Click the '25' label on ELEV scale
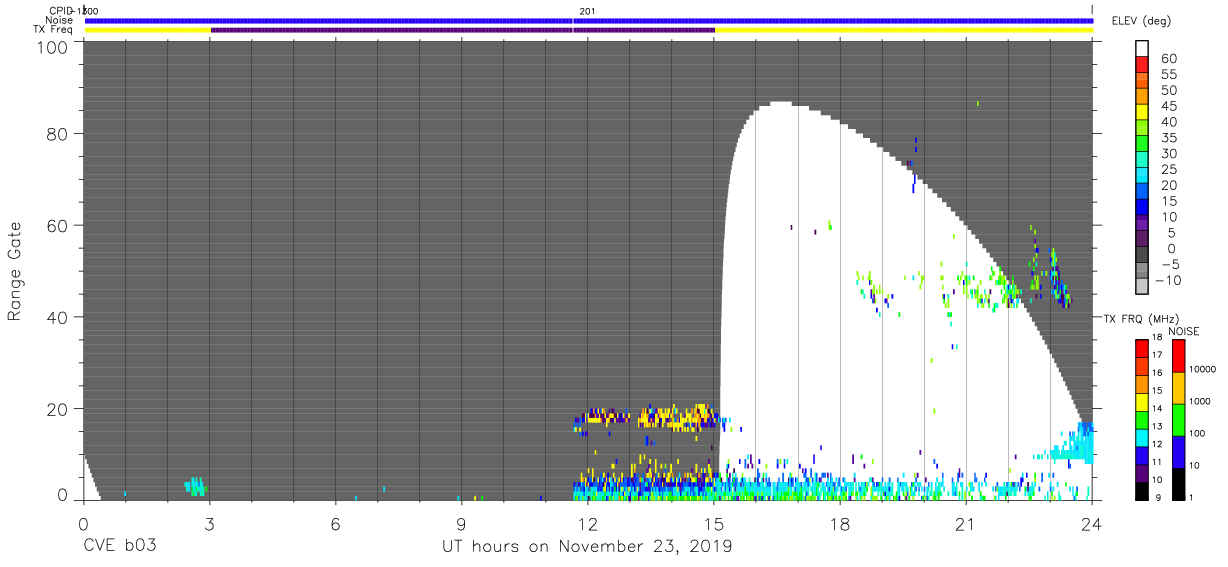The width and height of the screenshot is (1228, 567). click(1168, 170)
